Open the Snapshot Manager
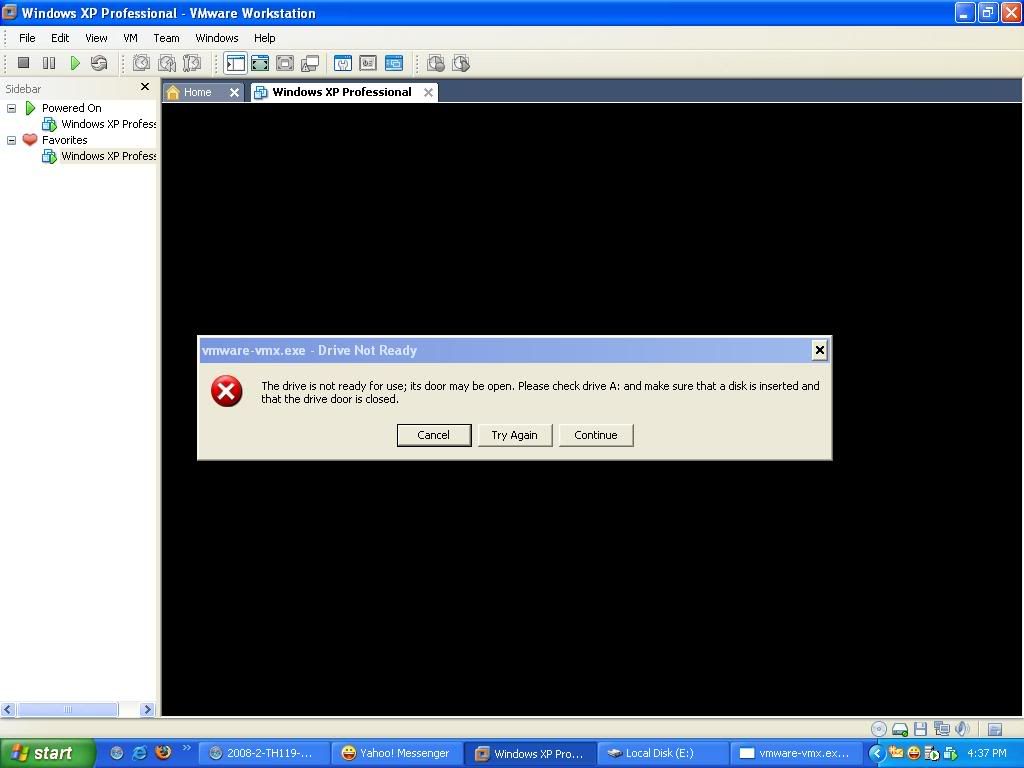 point(192,63)
